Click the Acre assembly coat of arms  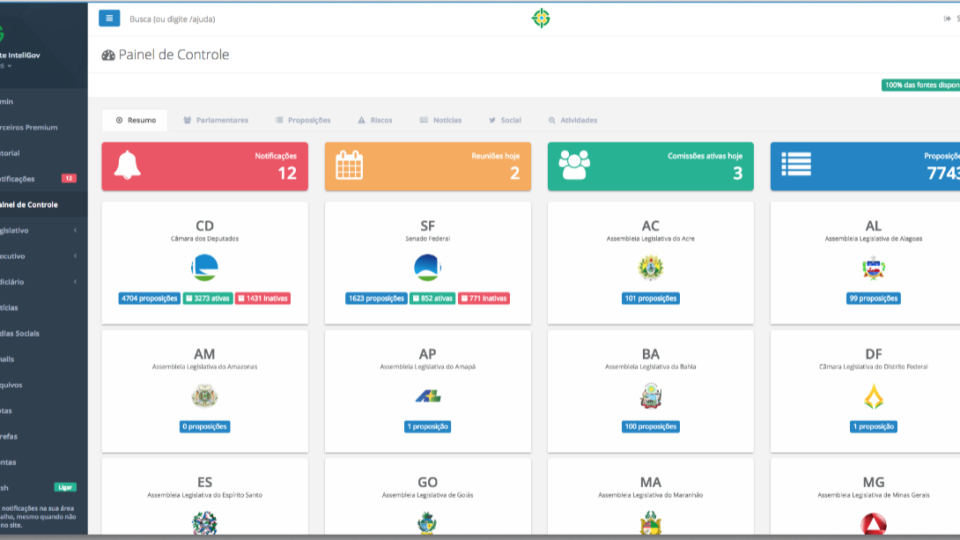pyautogui.click(x=650, y=268)
